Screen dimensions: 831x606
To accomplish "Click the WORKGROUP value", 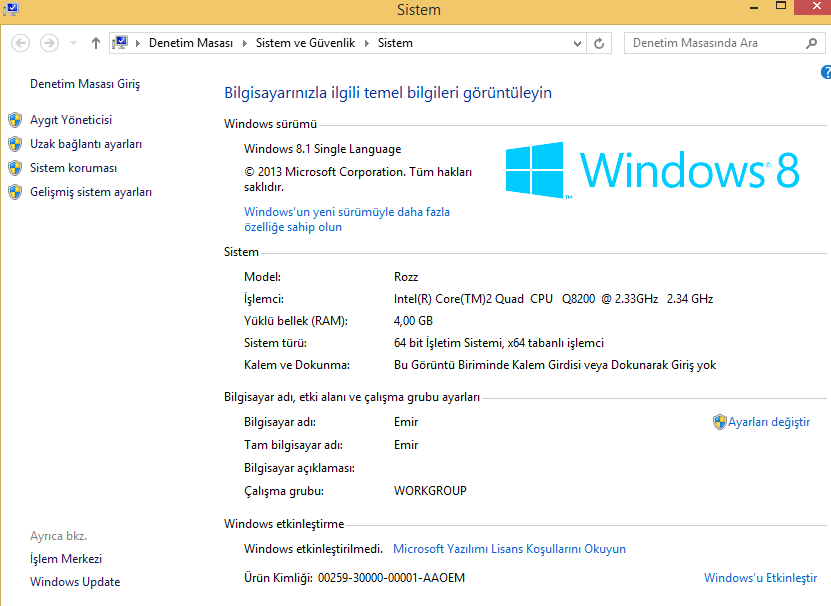I will click(x=430, y=490).
